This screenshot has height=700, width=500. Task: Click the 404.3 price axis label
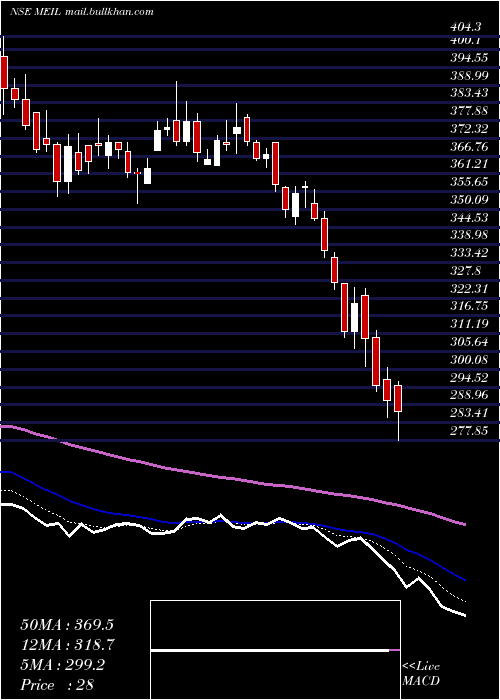point(466,27)
